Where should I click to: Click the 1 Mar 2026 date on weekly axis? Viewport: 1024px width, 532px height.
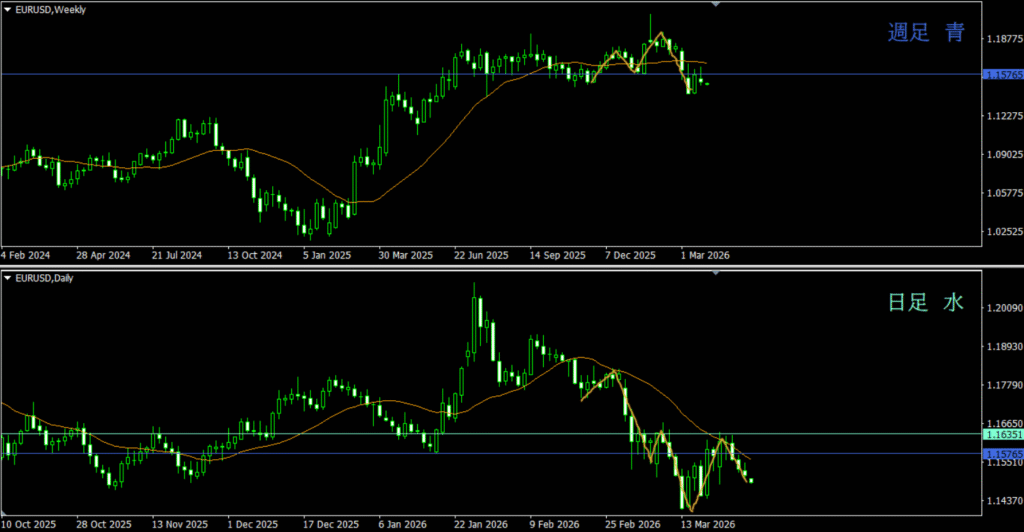[x=705, y=255]
